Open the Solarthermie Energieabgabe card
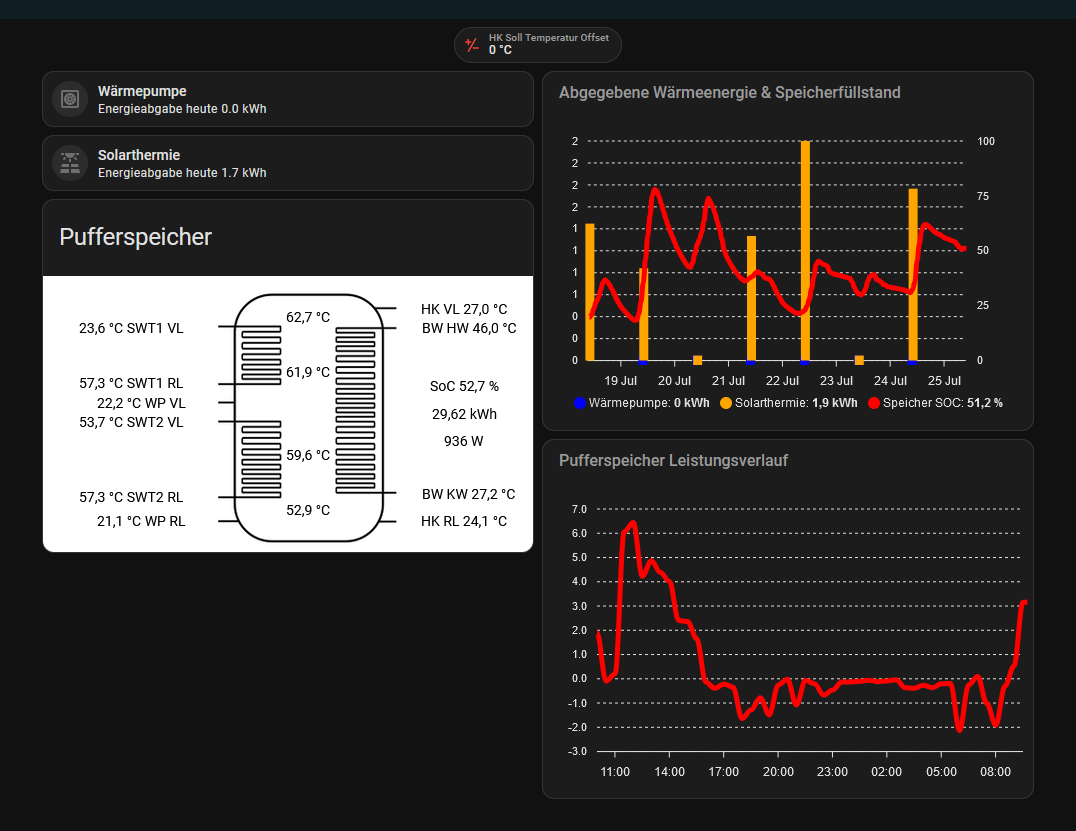 pos(288,163)
